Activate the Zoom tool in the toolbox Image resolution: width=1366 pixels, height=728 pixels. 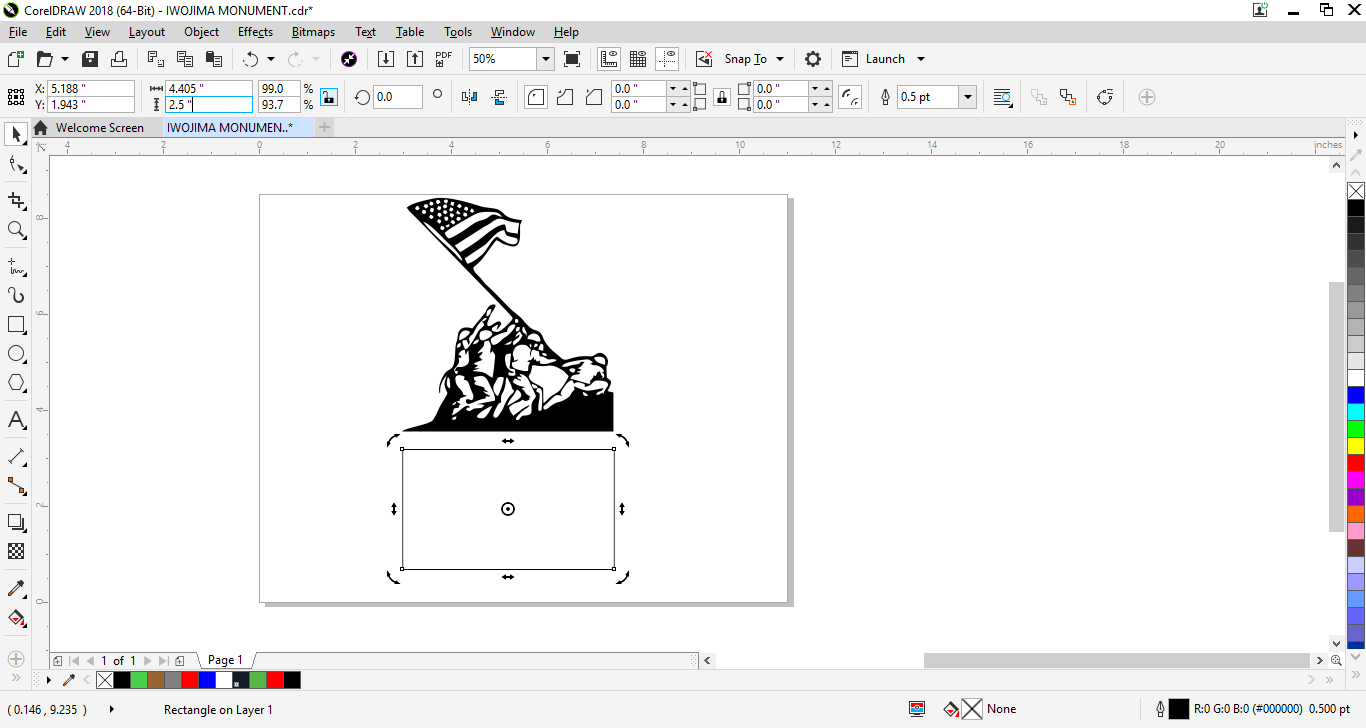[x=16, y=230]
